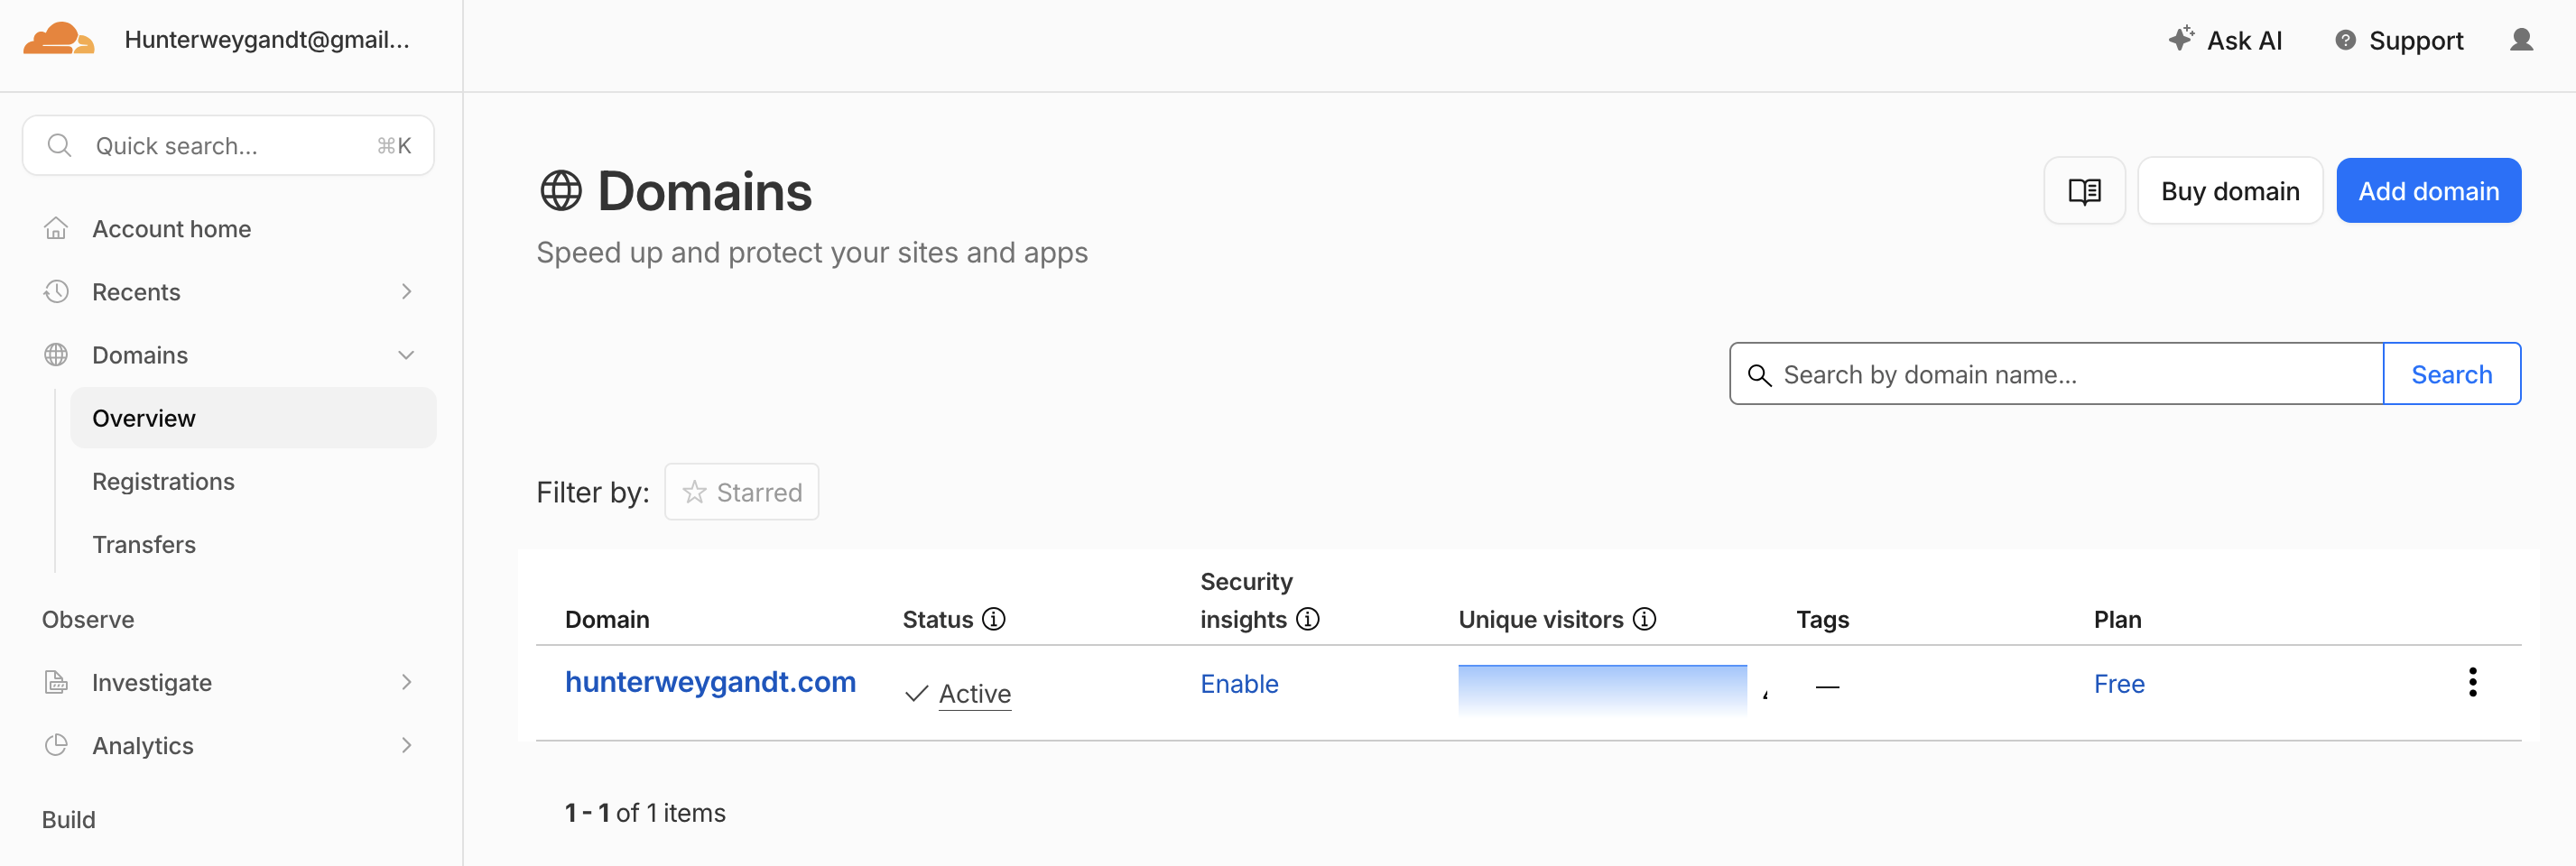Click magnifier icon in domain search field
The image size is (2576, 866).
point(1759,375)
